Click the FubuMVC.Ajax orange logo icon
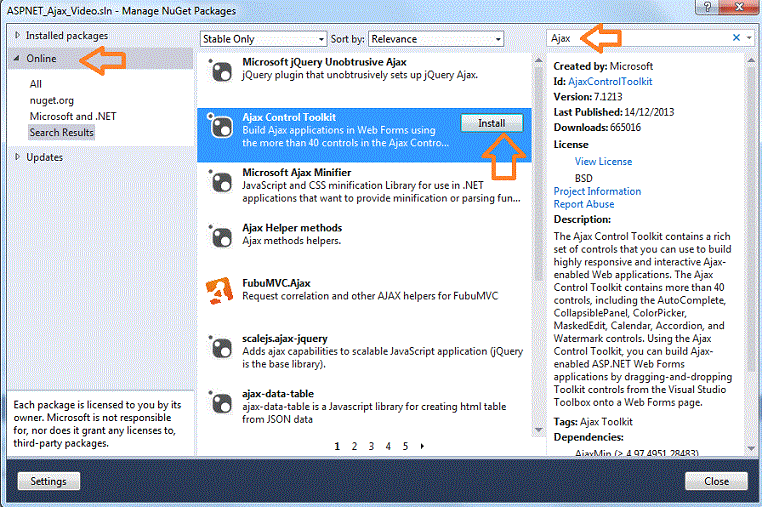 [220, 291]
